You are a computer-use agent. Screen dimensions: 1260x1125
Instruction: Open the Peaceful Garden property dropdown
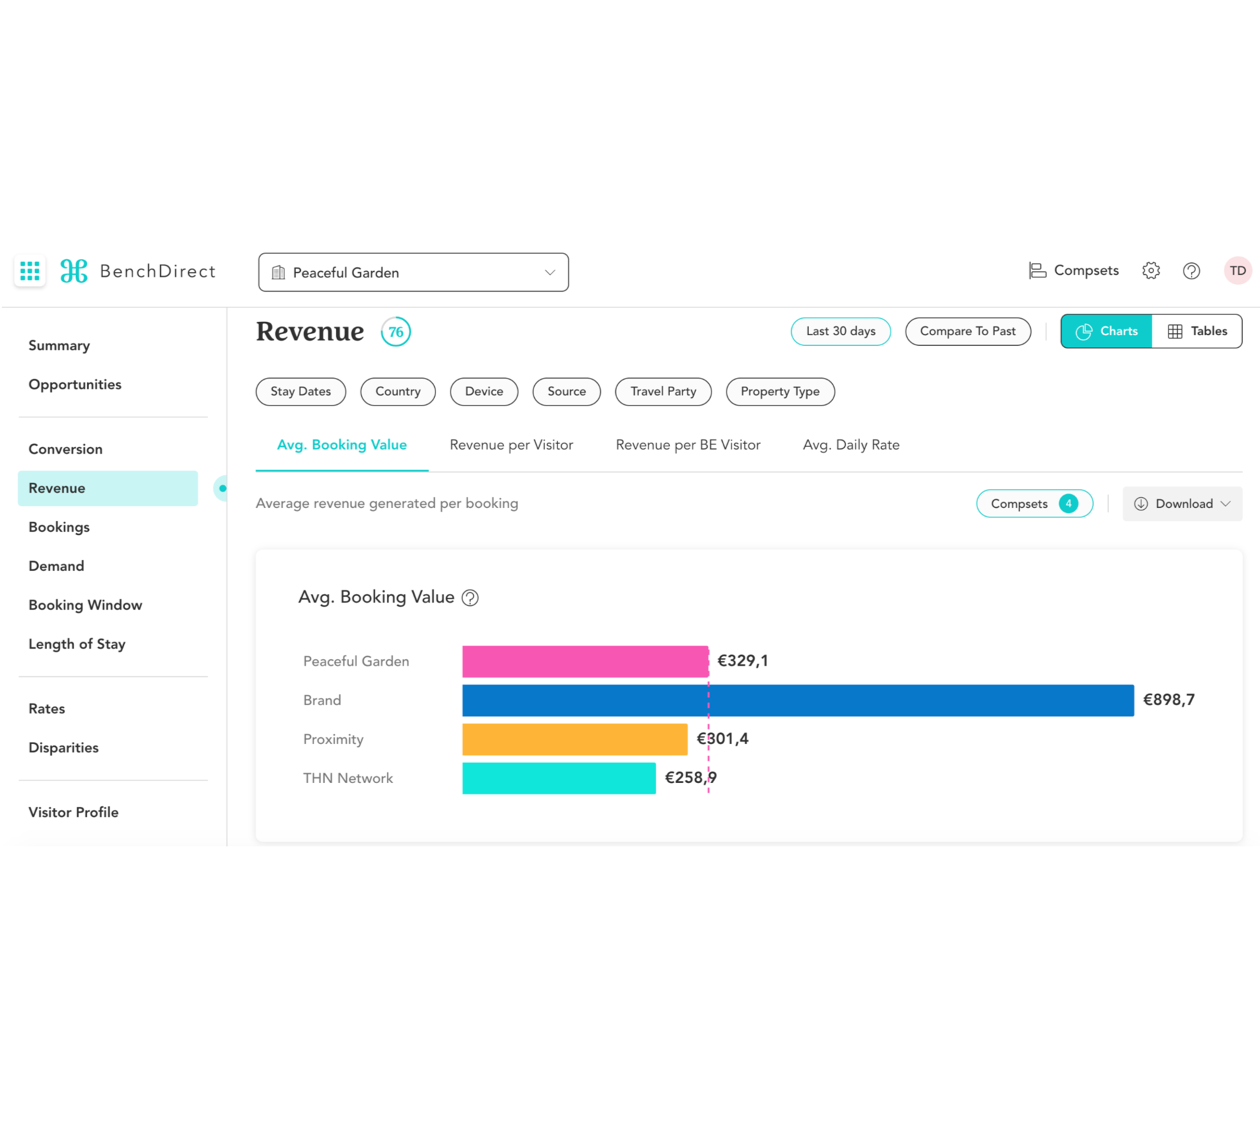click(x=413, y=272)
